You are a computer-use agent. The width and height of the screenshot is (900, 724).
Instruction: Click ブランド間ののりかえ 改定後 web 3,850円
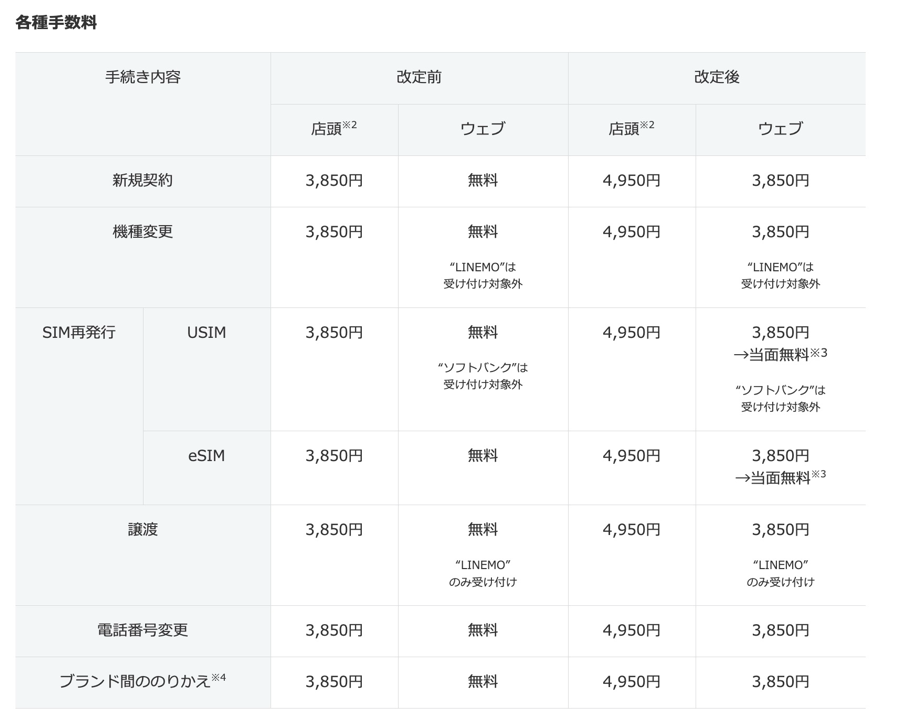click(781, 682)
